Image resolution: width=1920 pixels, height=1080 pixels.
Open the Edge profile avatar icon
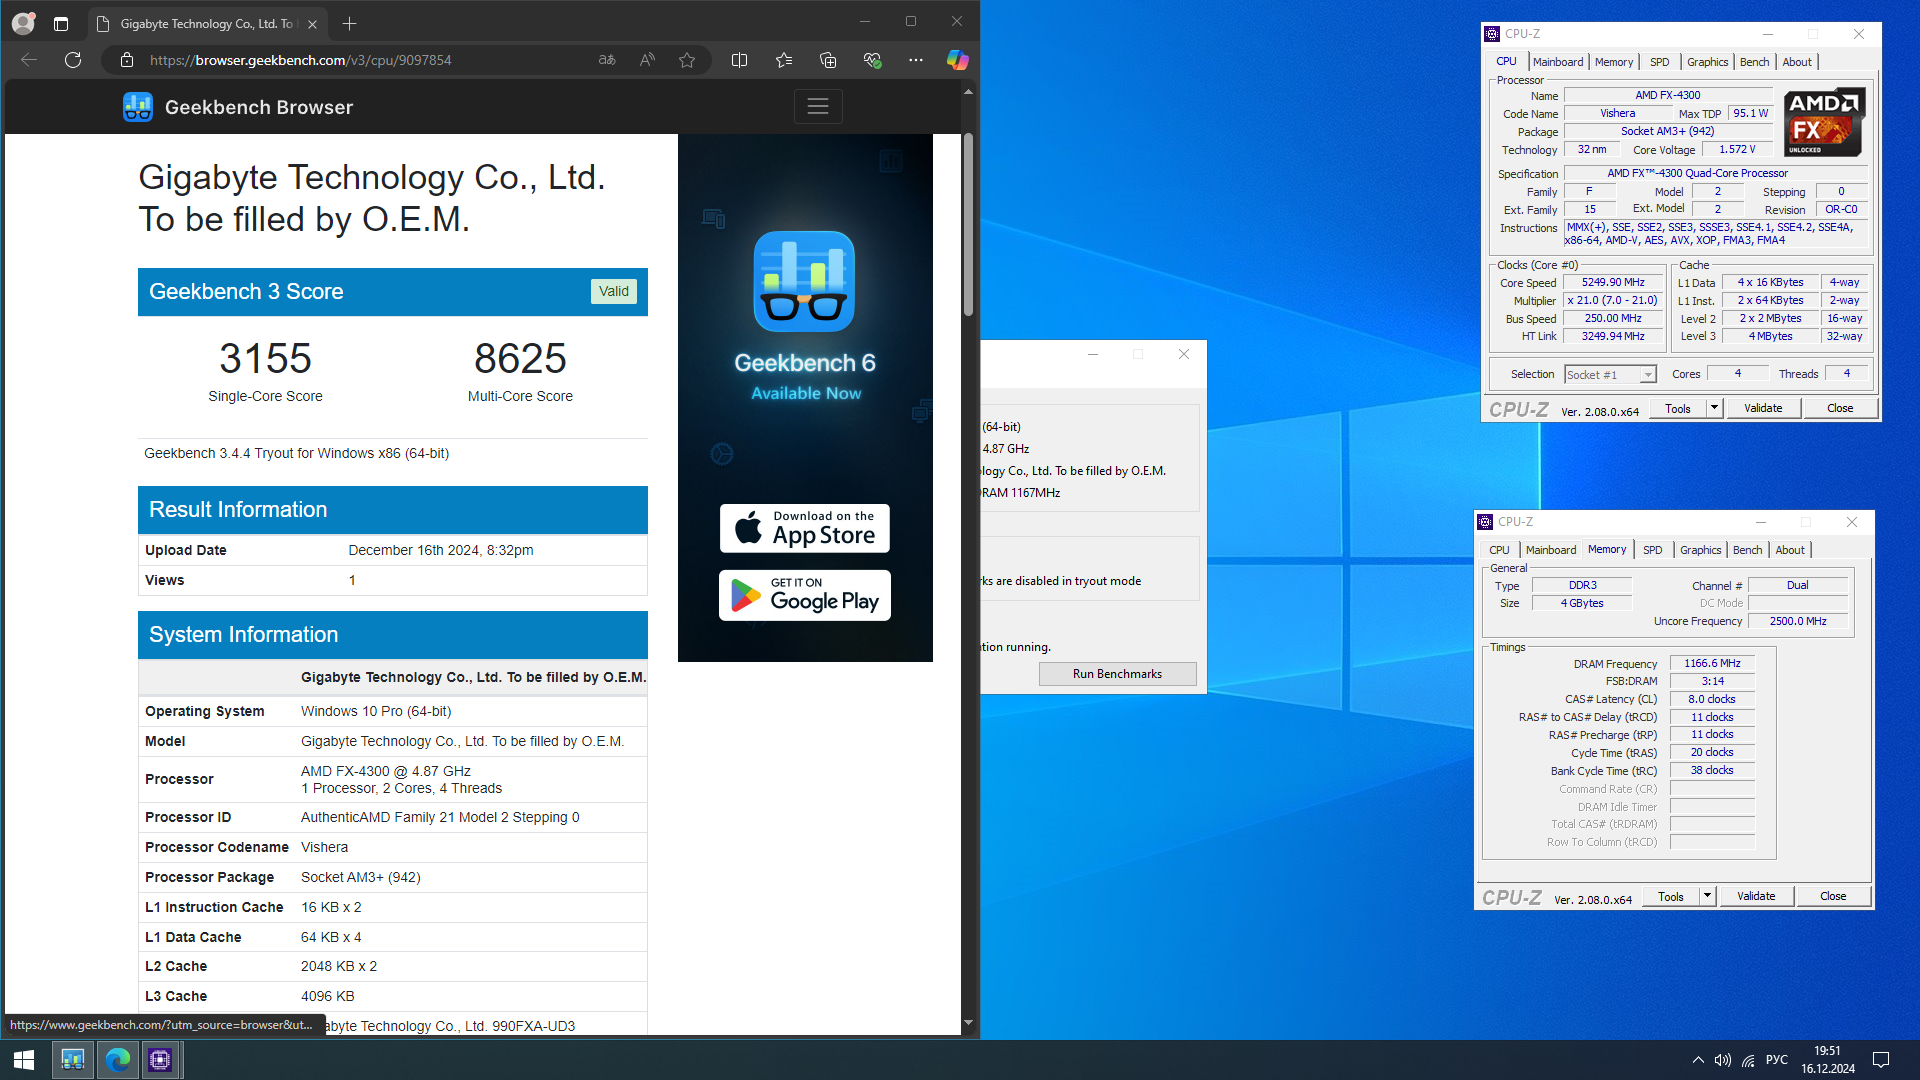pyautogui.click(x=23, y=23)
